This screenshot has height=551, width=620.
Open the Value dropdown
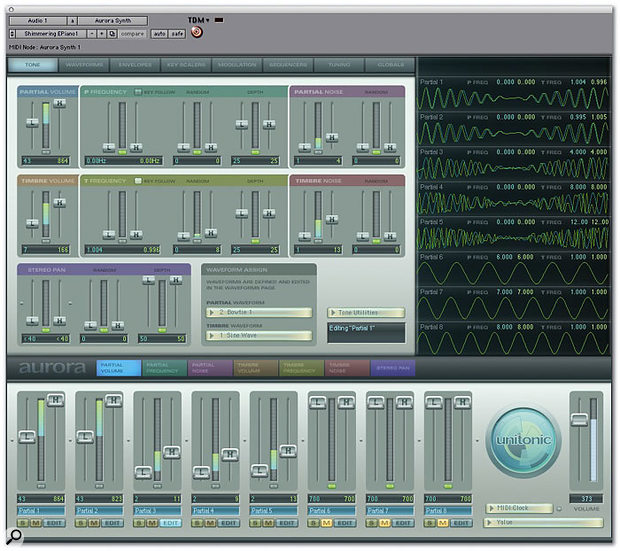pyautogui.click(x=543, y=523)
